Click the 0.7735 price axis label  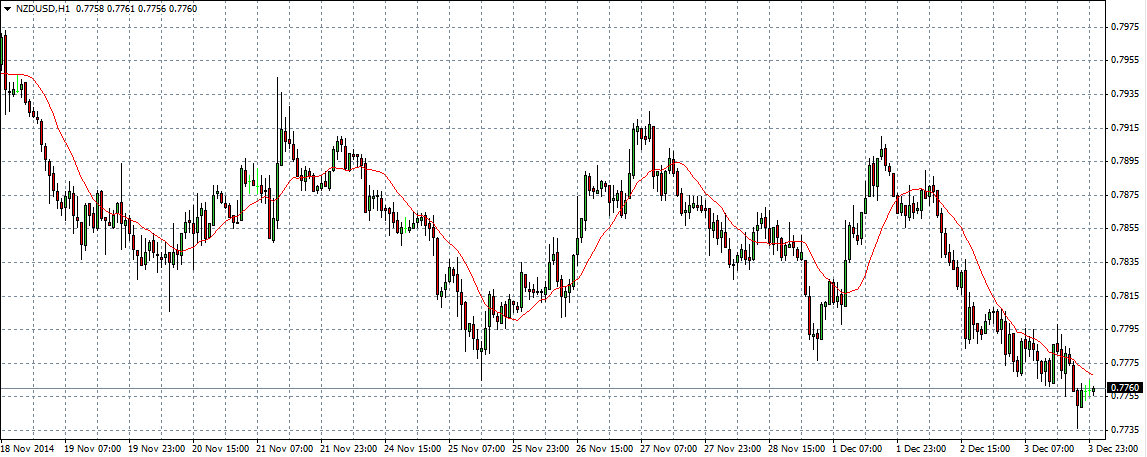[x=1125, y=430]
